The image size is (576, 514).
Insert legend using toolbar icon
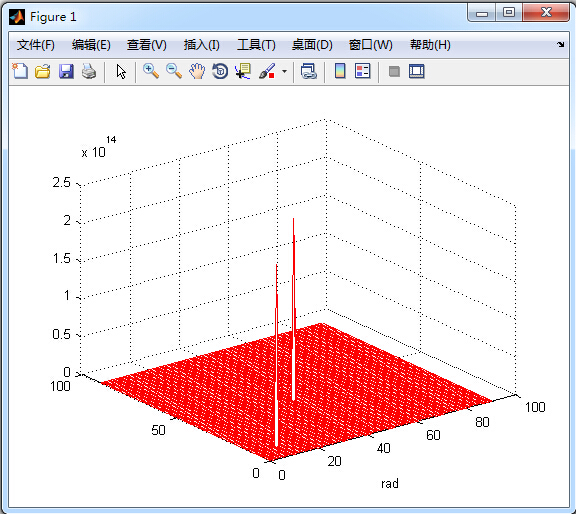363,71
